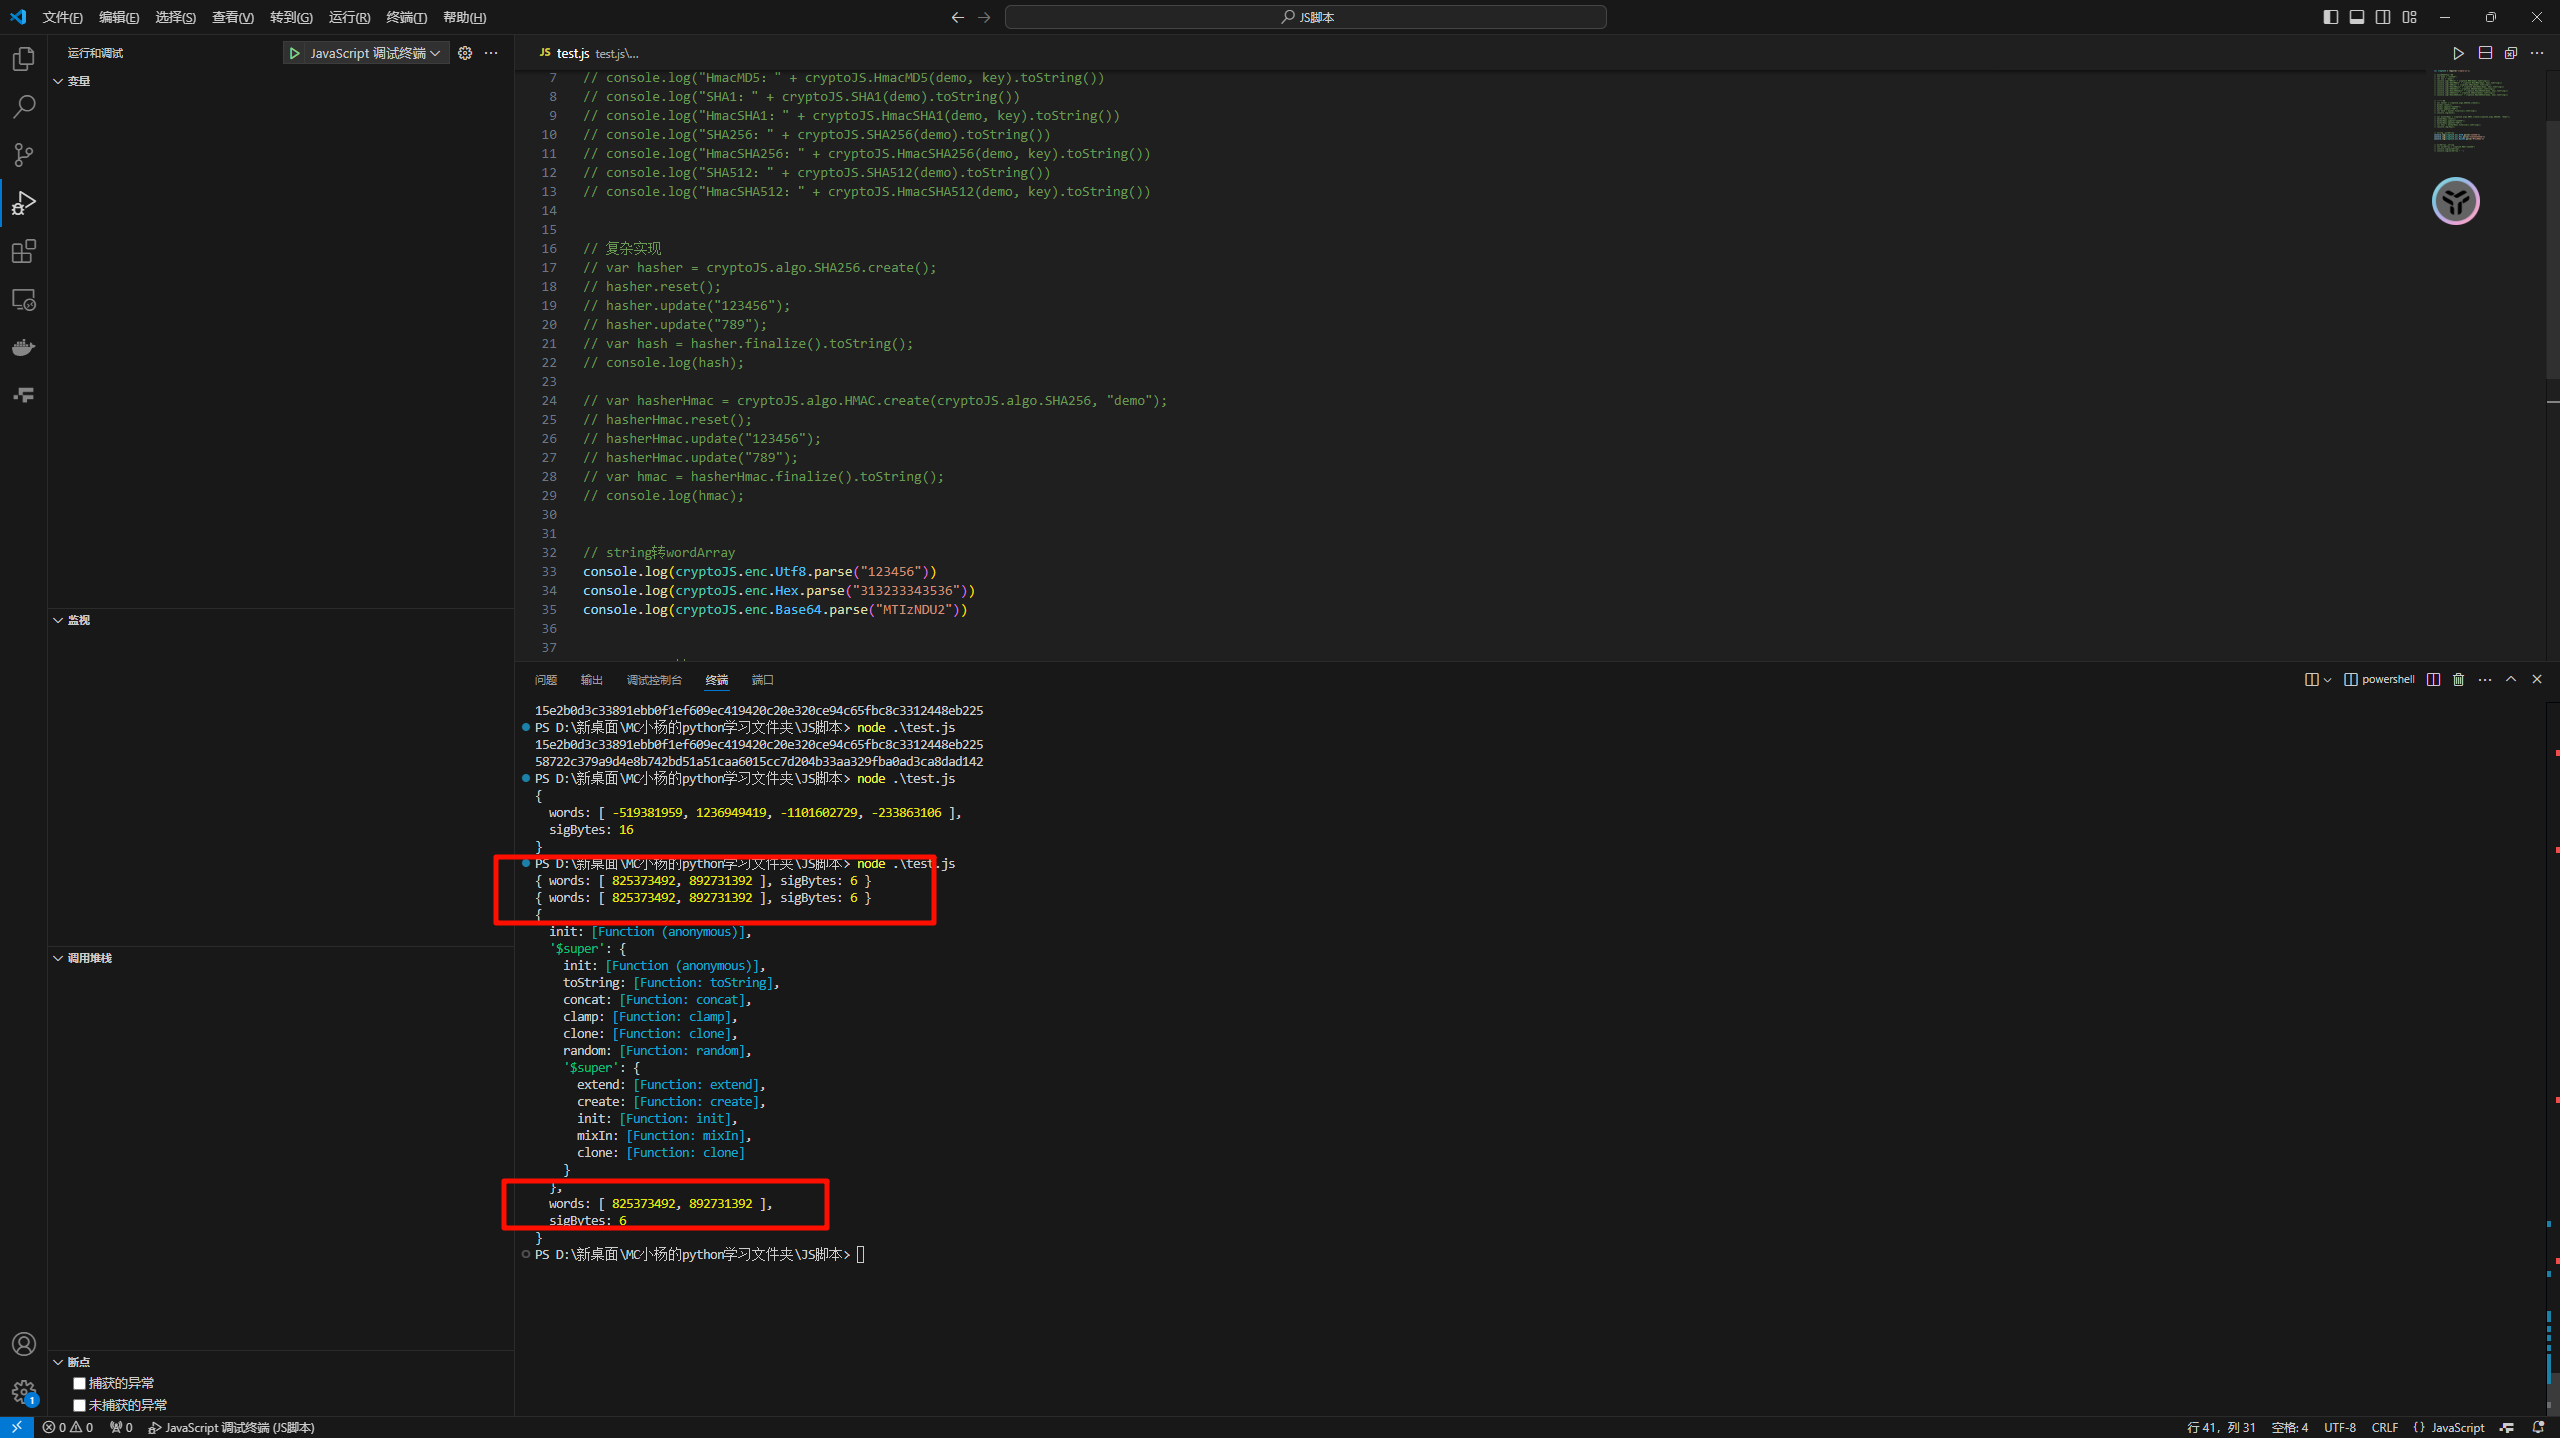Enable the caught exceptions breakpoint checkbox

pos(79,1383)
